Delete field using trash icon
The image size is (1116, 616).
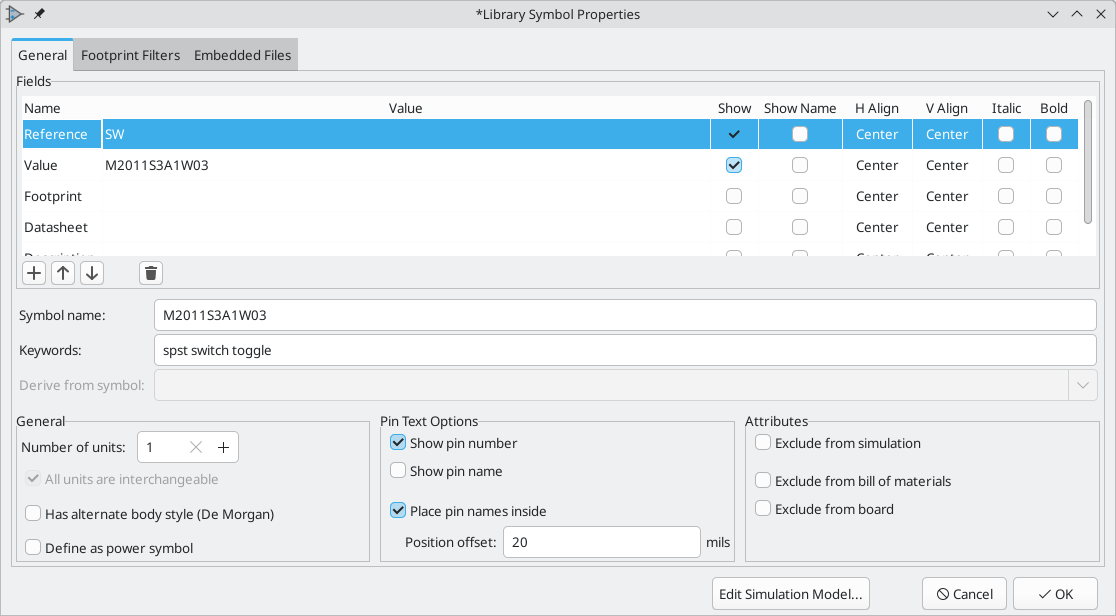point(151,273)
